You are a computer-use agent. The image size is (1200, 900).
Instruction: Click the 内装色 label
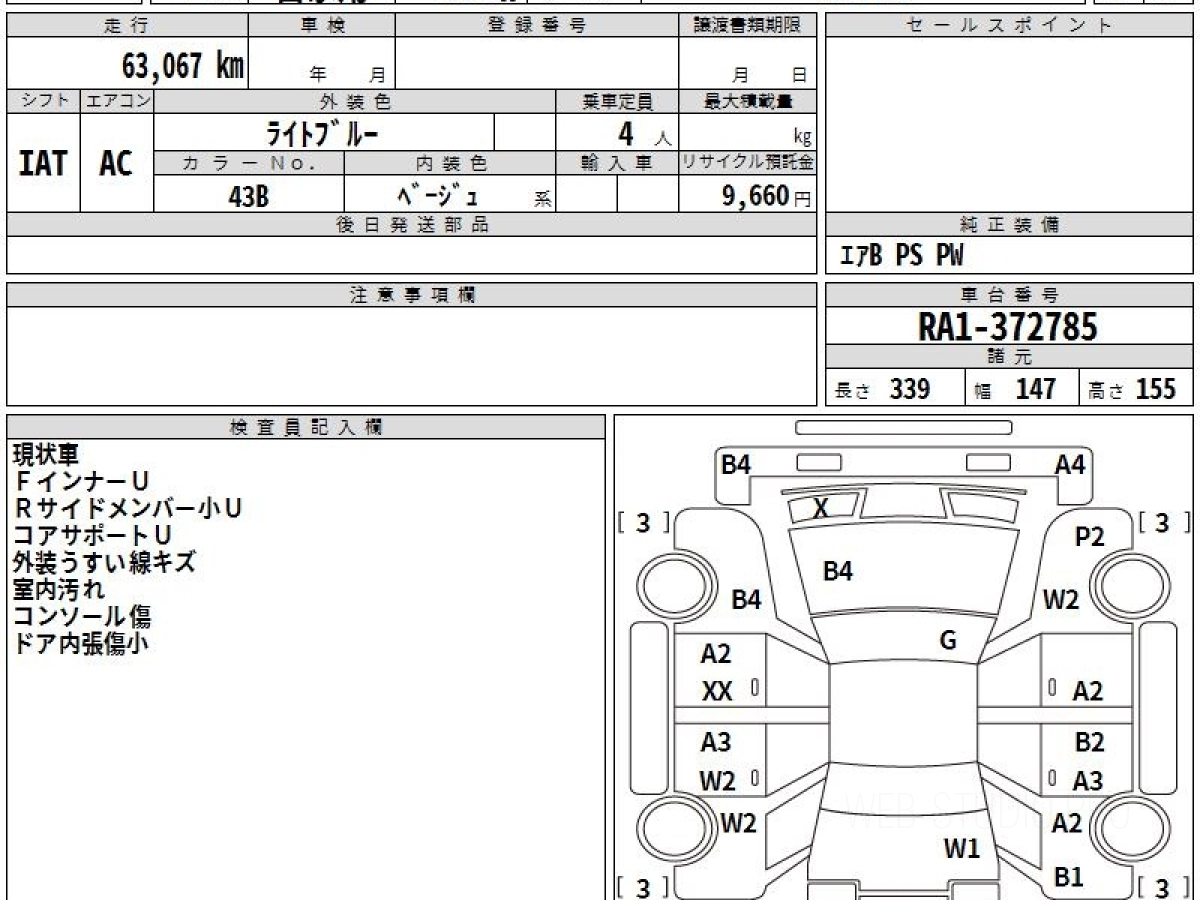(x=450, y=163)
